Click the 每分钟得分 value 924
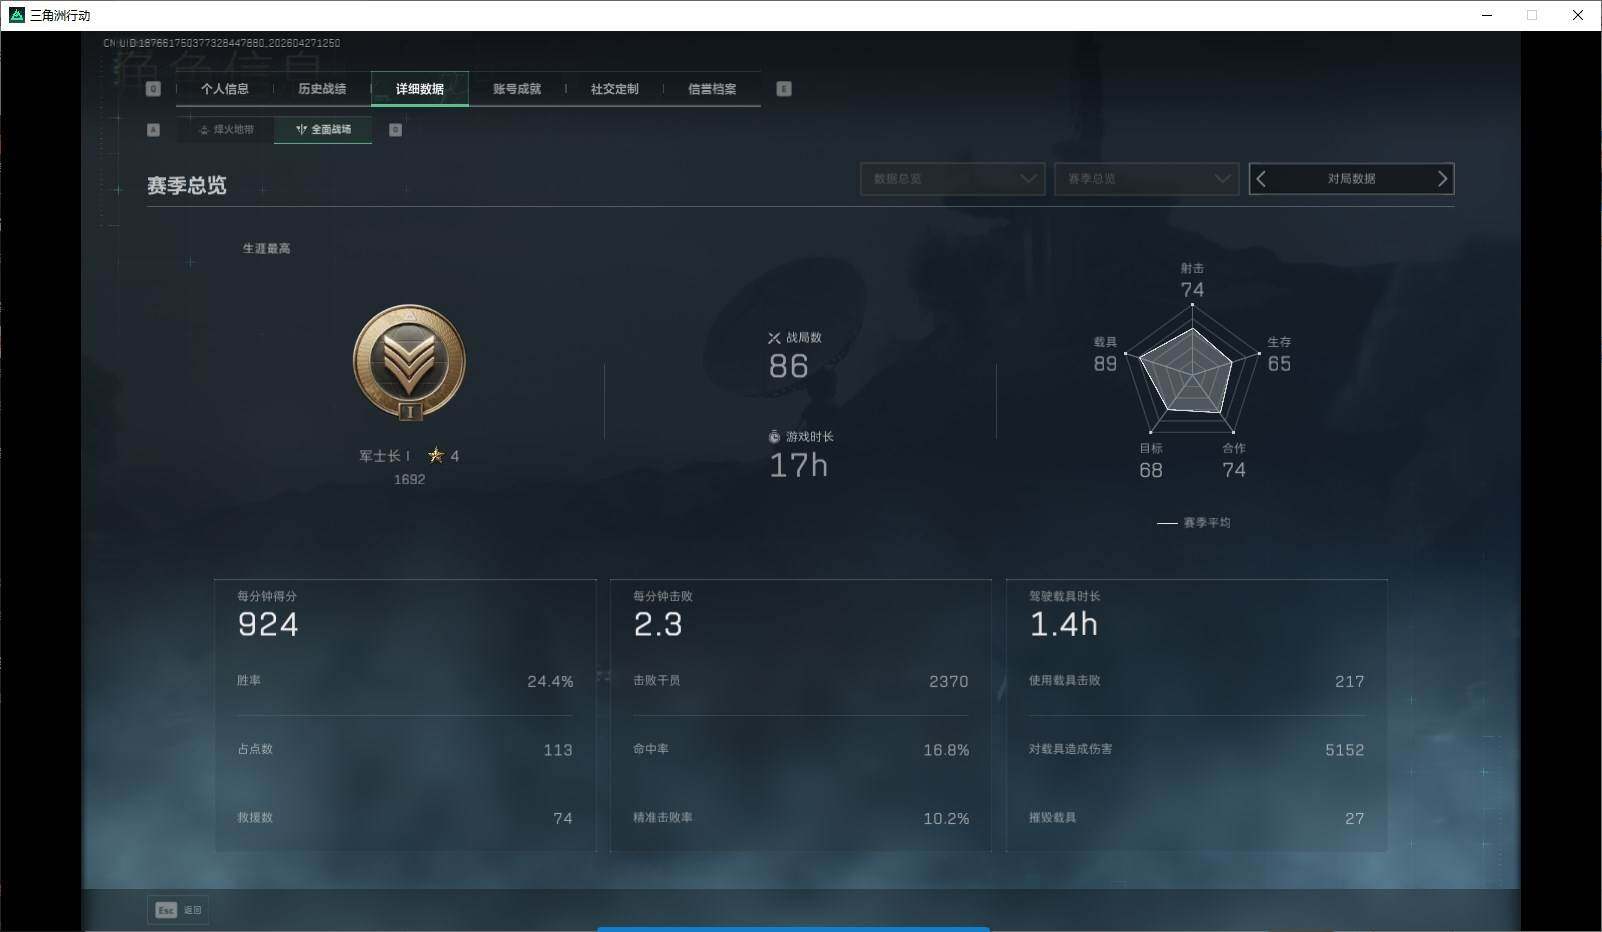 (x=268, y=625)
